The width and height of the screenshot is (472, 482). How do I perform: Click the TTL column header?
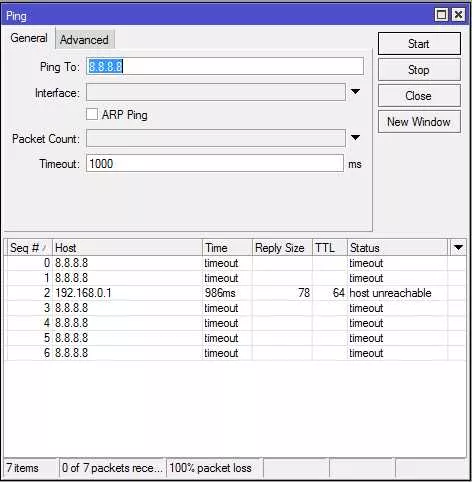[330, 248]
